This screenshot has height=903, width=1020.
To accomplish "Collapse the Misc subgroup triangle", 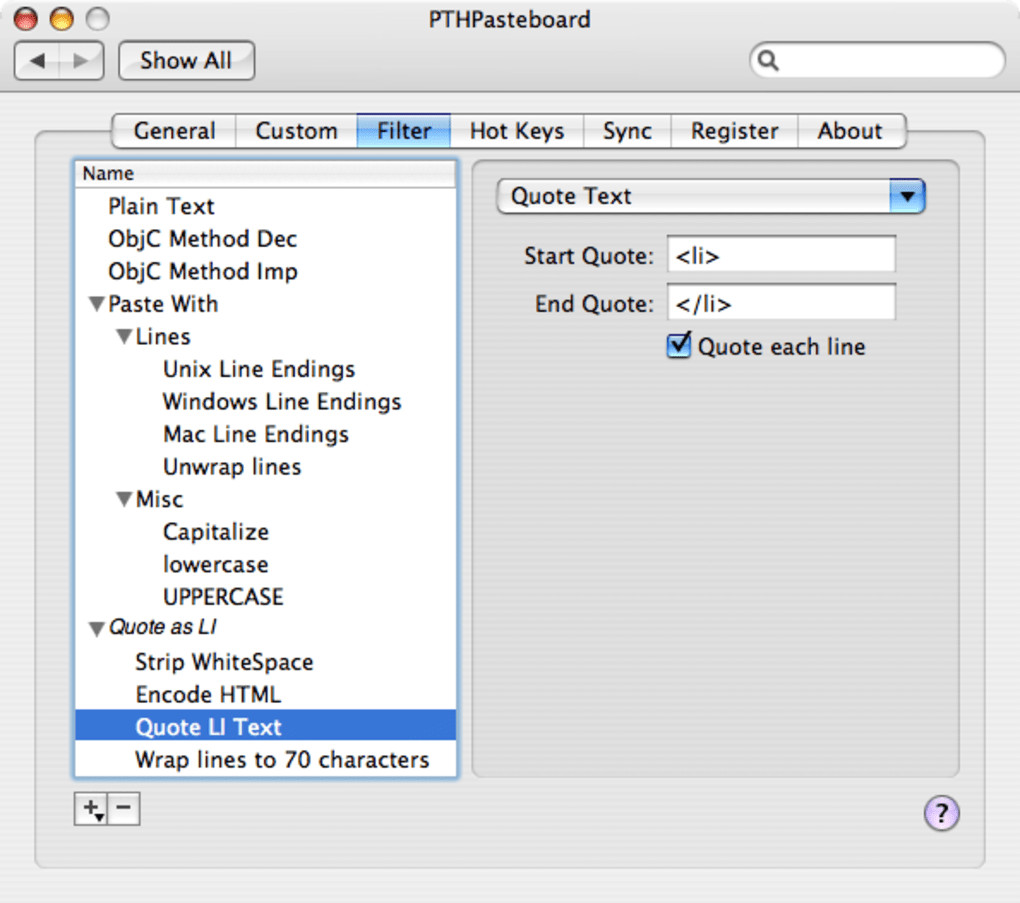I will coord(124,499).
